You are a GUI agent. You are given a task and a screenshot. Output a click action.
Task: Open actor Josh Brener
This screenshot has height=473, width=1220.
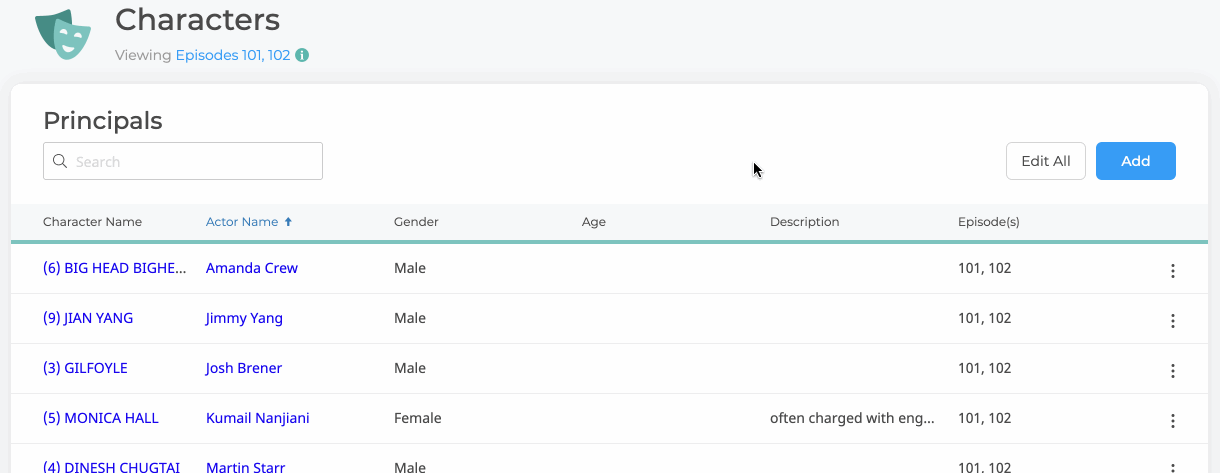click(244, 368)
